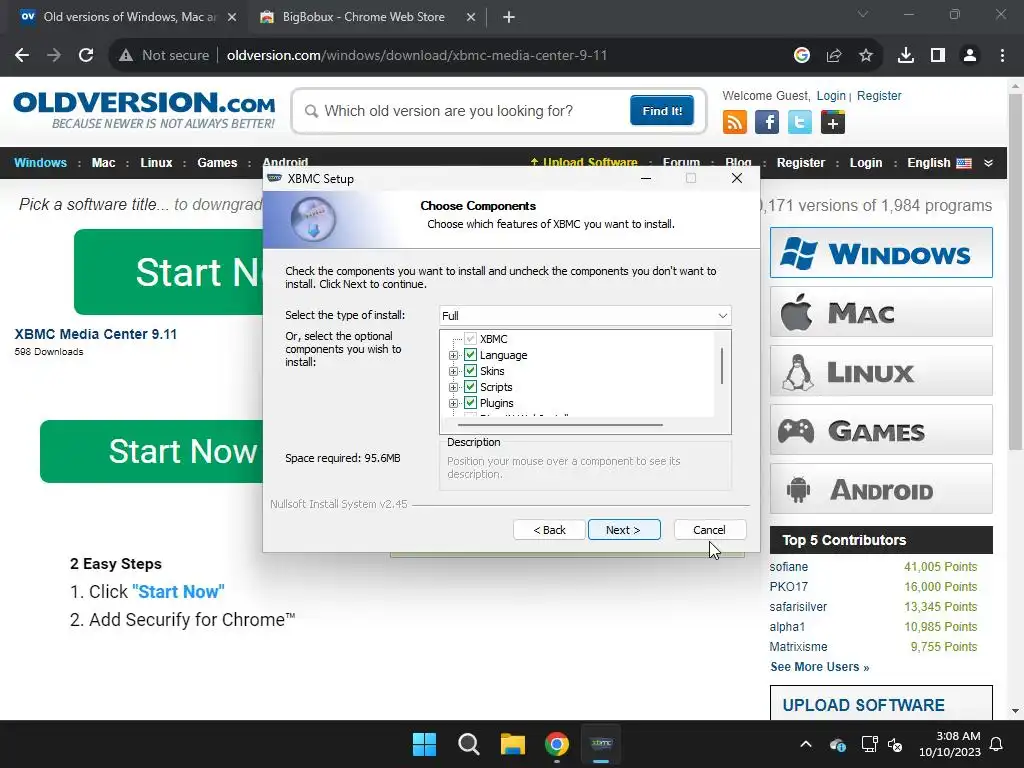Click the XBMC Media Center 9.11 title
1024x768 pixels.
pyautogui.click(x=95, y=334)
